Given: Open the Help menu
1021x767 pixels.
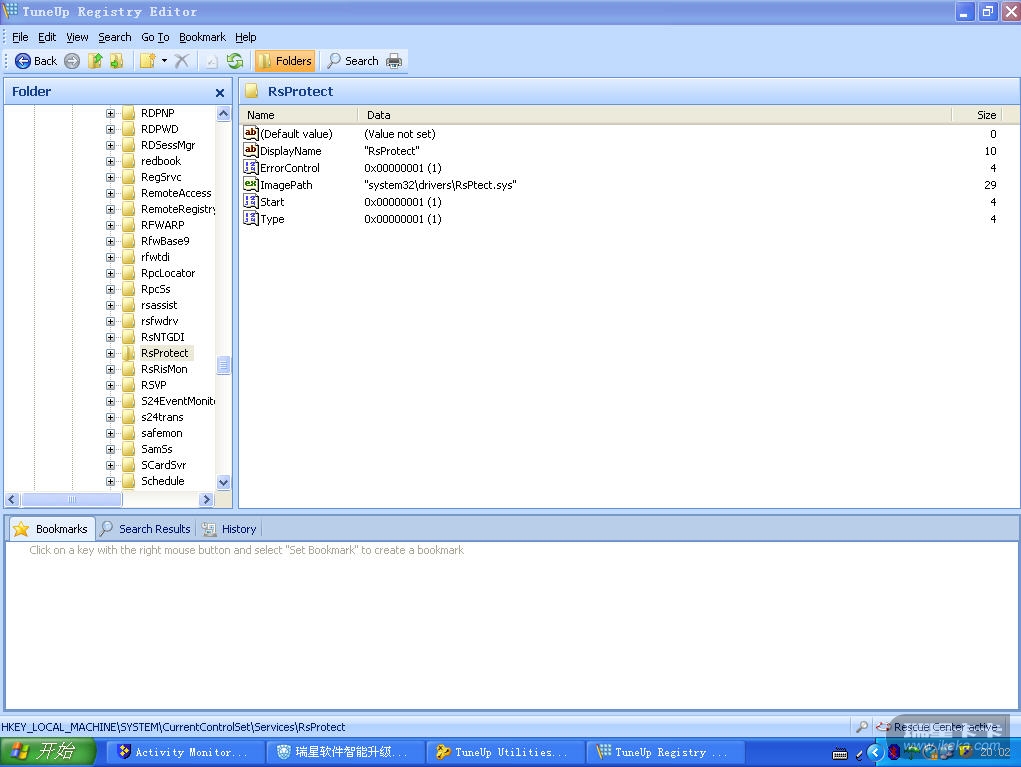Looking at the screenshot, I should point(245,37).
